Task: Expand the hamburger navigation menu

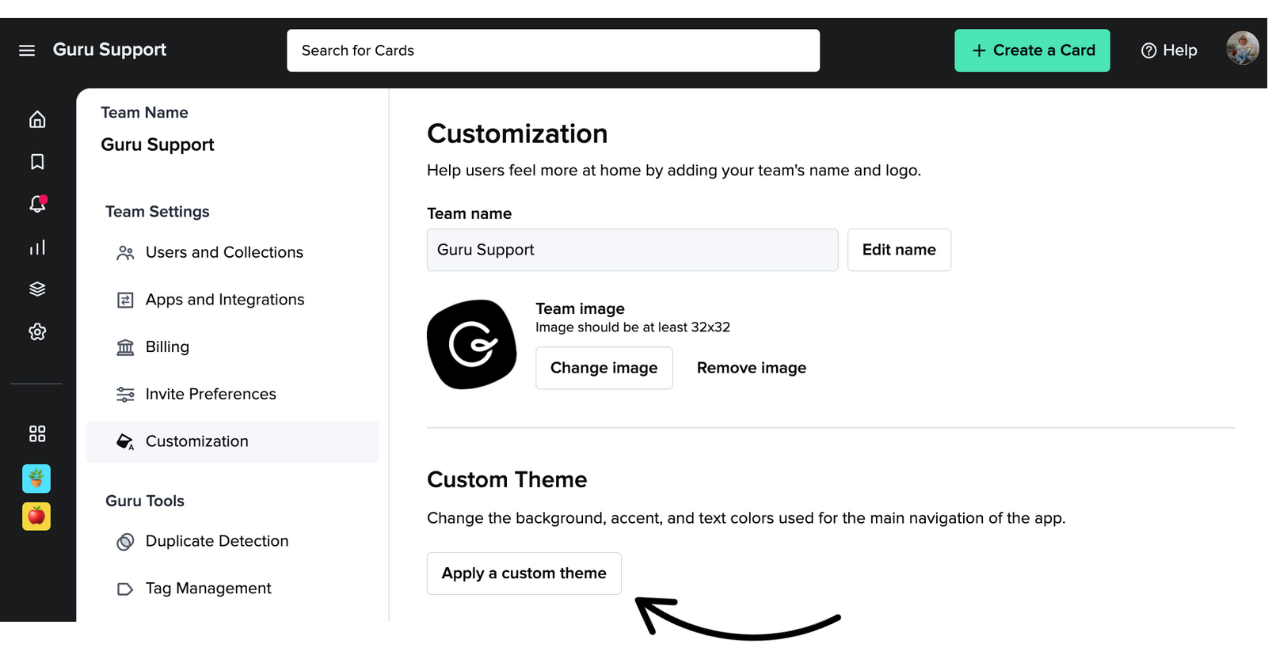Action: pyautogui.click(x=26, y=50)
